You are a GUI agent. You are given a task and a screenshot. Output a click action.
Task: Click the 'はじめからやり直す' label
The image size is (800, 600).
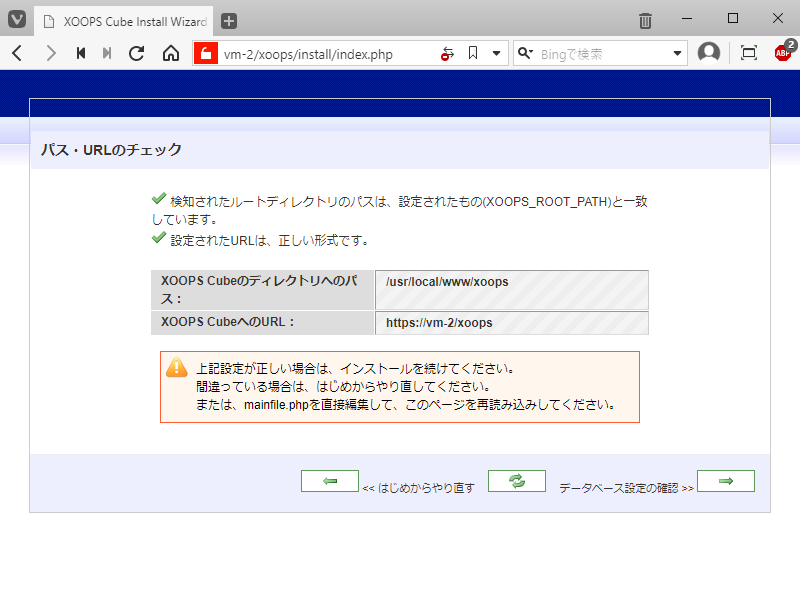pos(426,488)
